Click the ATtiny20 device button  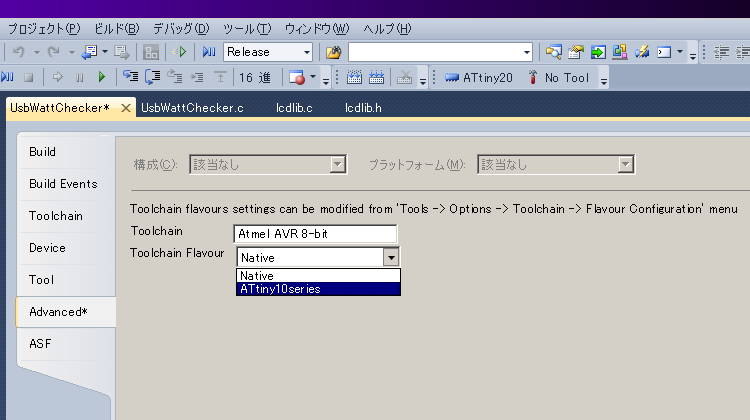tap(479, 77)
